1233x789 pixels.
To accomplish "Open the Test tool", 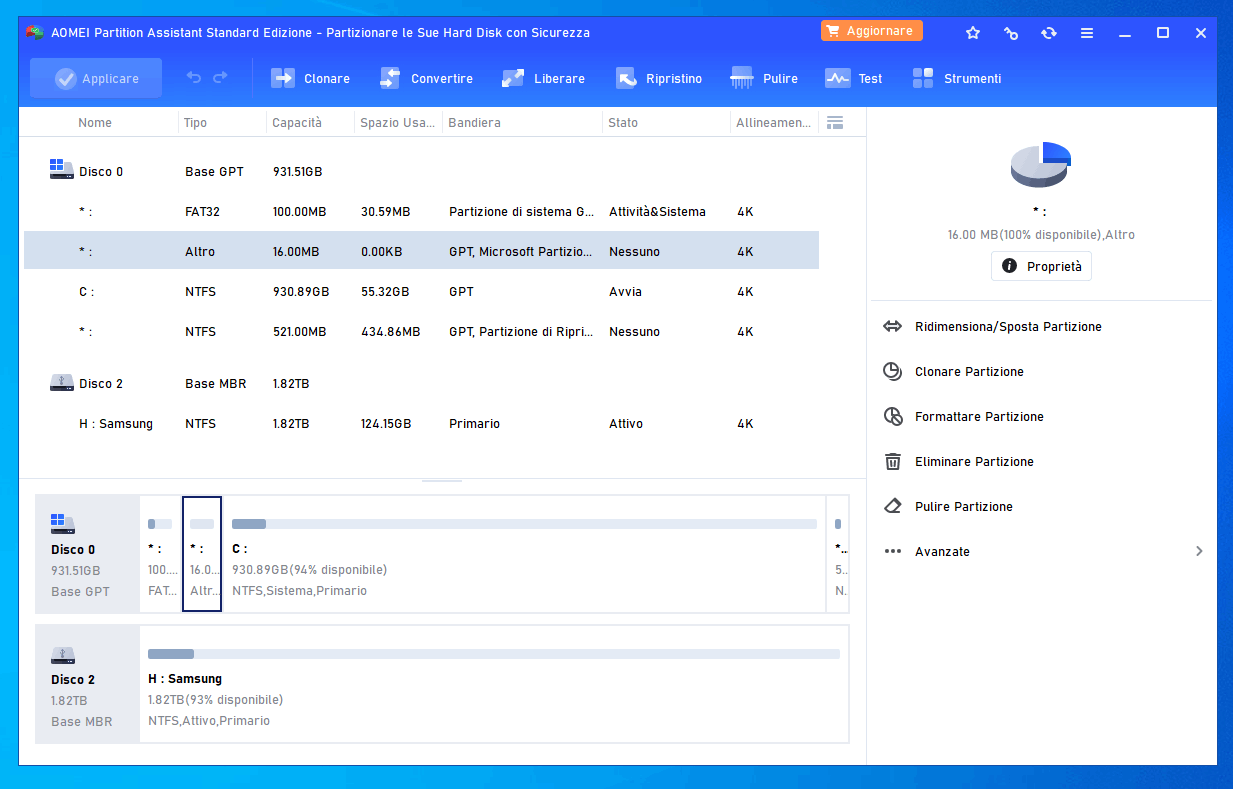I will click(x=854, y=78).
